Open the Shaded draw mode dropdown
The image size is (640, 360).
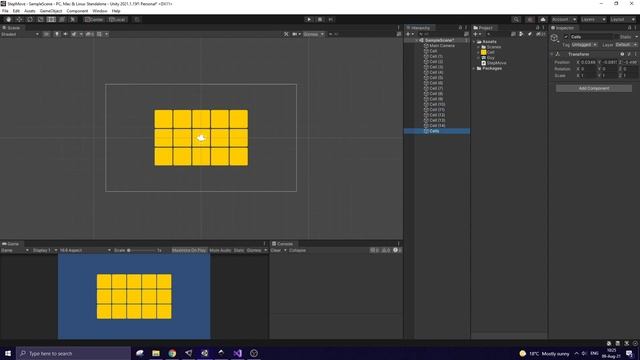tap(20, 34)
